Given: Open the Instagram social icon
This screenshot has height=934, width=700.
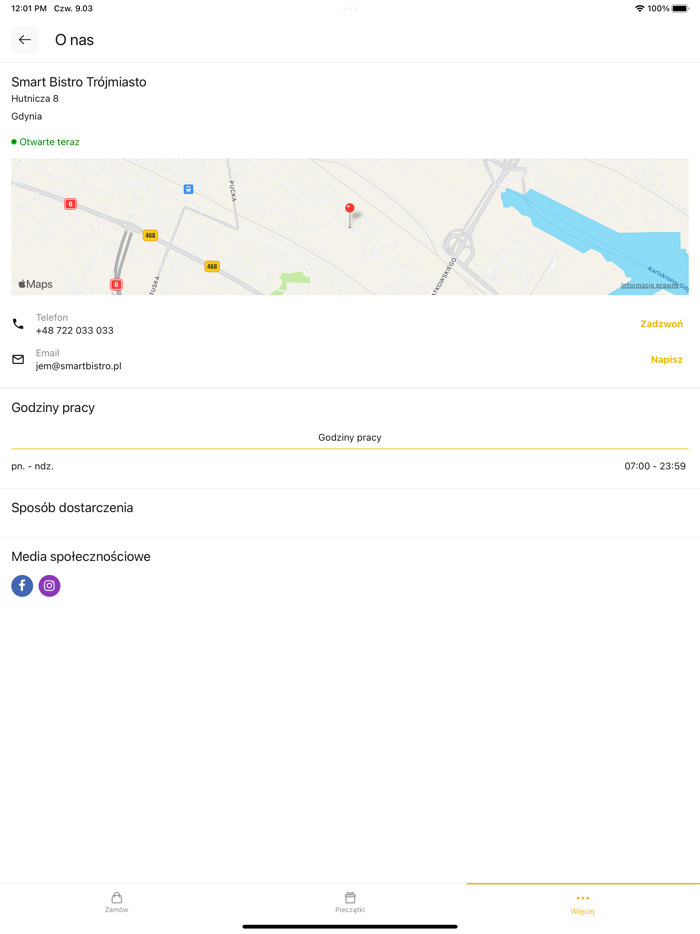Looking at the screenshot, I should coord(49,585).
